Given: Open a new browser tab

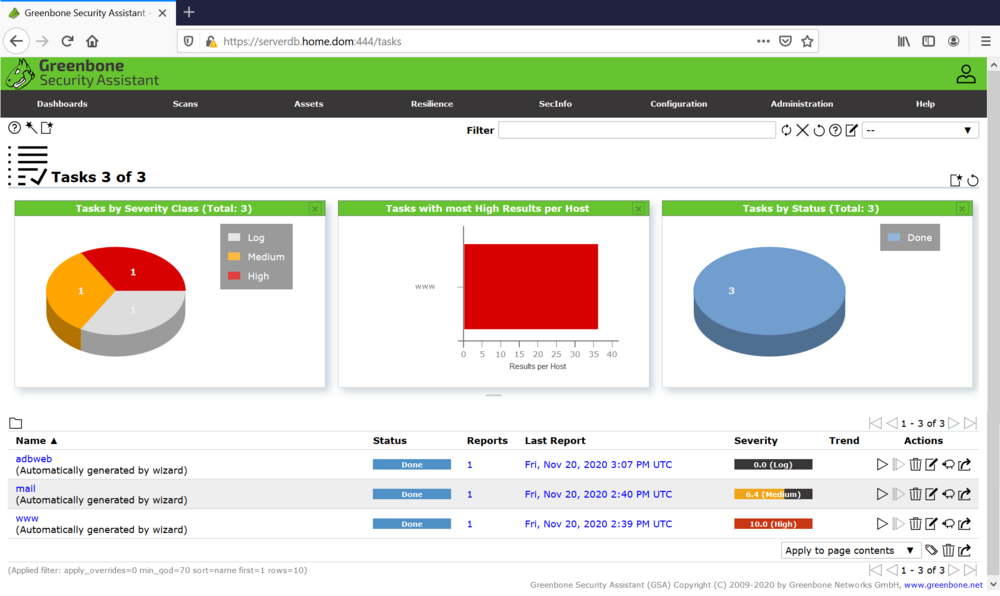Looking at the screenshot, I should 189,12.
